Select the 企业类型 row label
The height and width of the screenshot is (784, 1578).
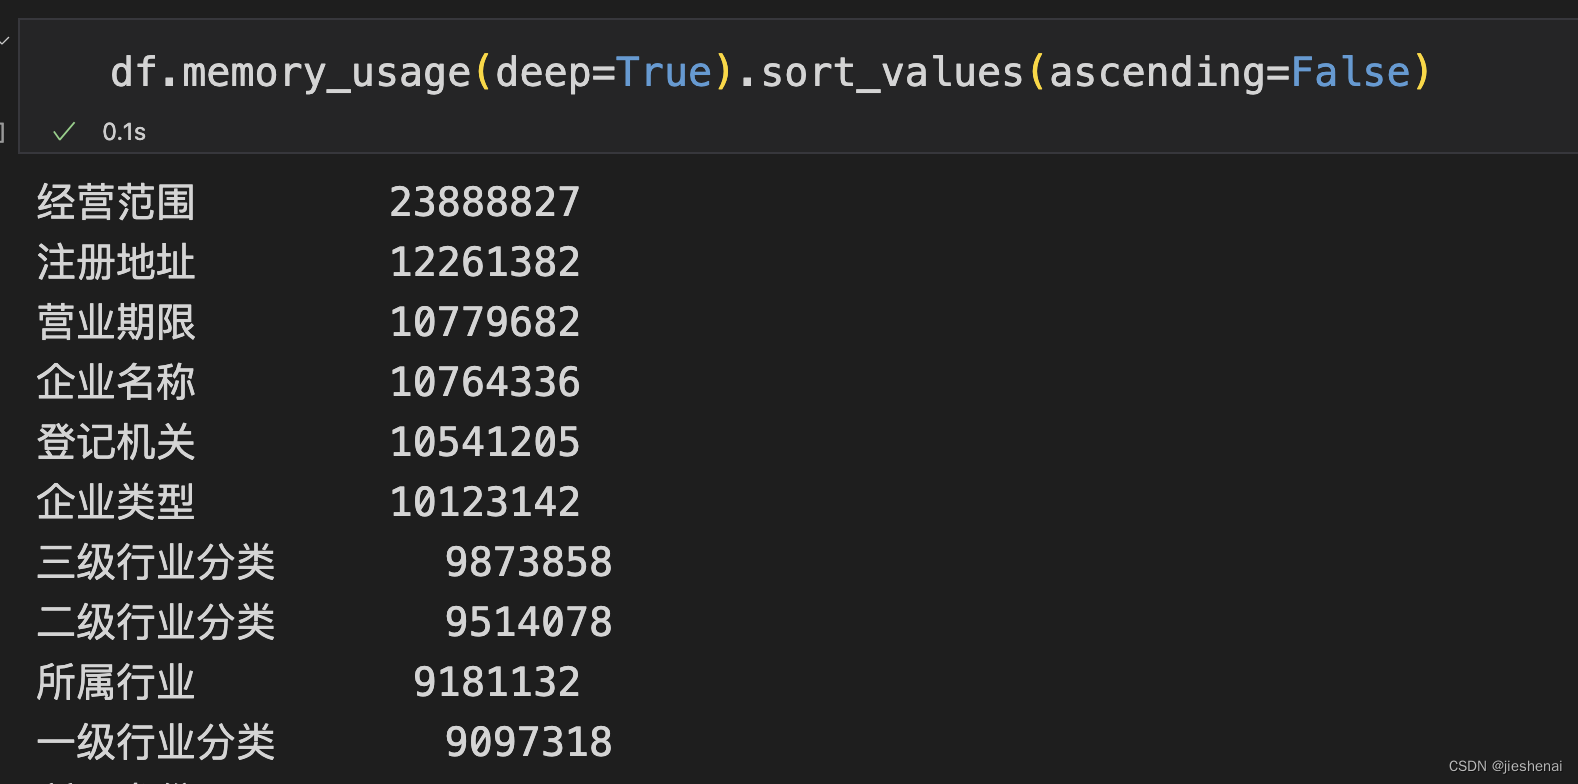point(116,502)
